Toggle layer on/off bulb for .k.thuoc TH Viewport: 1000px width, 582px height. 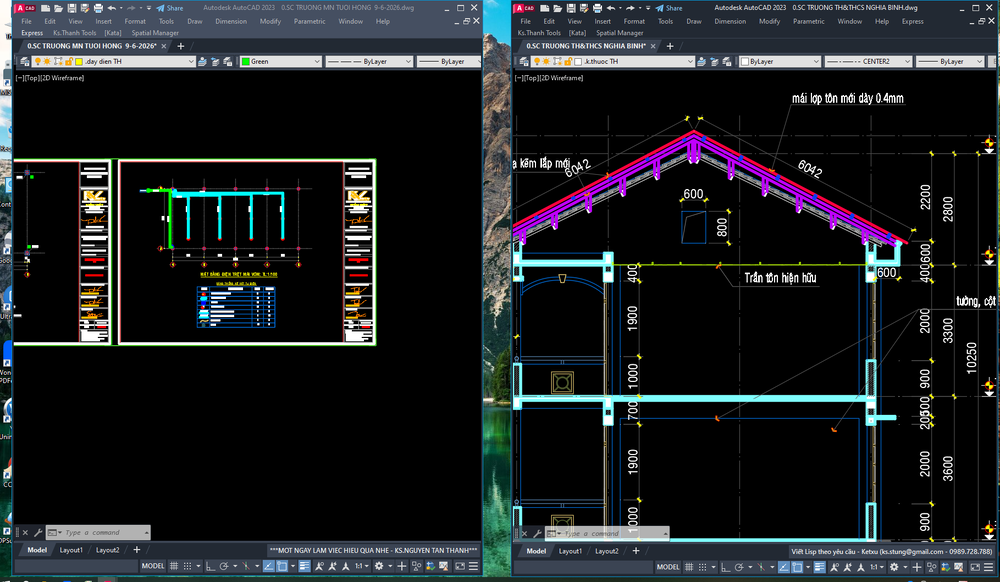coord(537,62)
